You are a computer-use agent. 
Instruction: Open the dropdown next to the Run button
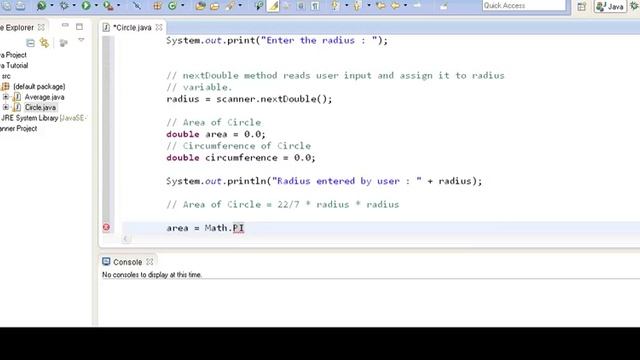(96, 5)
